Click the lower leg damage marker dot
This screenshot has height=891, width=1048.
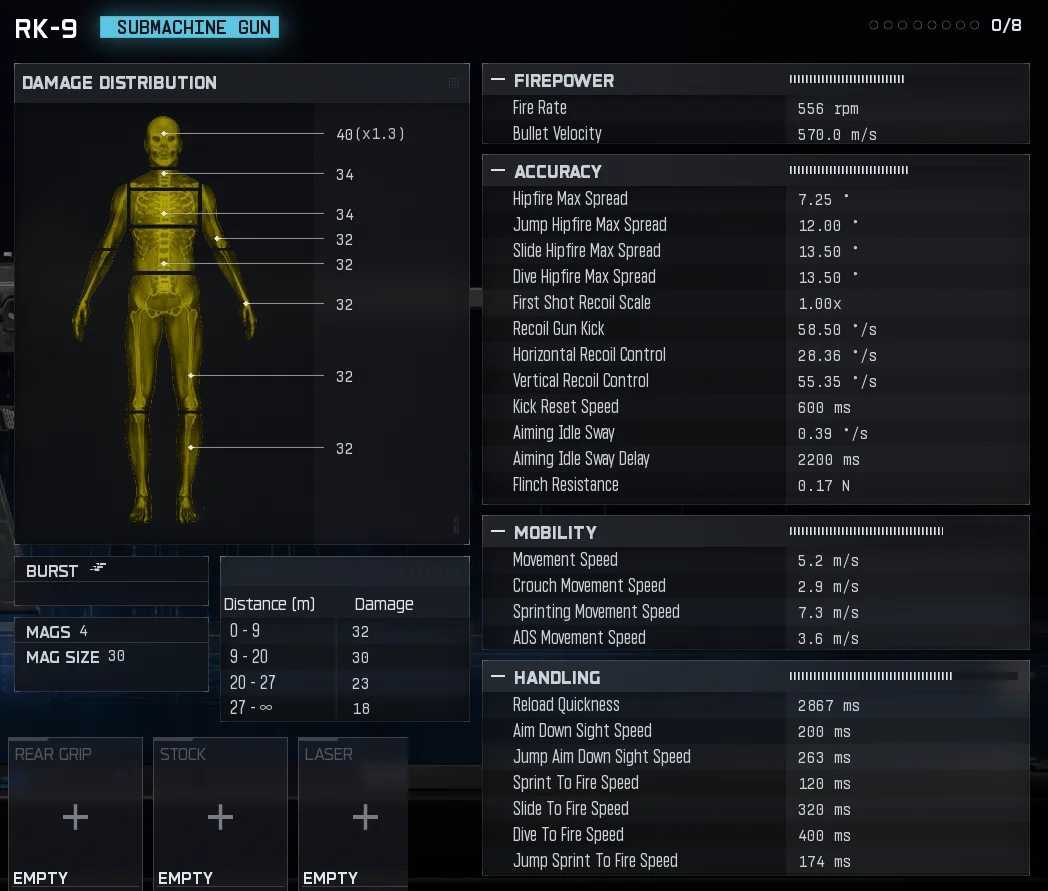point(190,448)
